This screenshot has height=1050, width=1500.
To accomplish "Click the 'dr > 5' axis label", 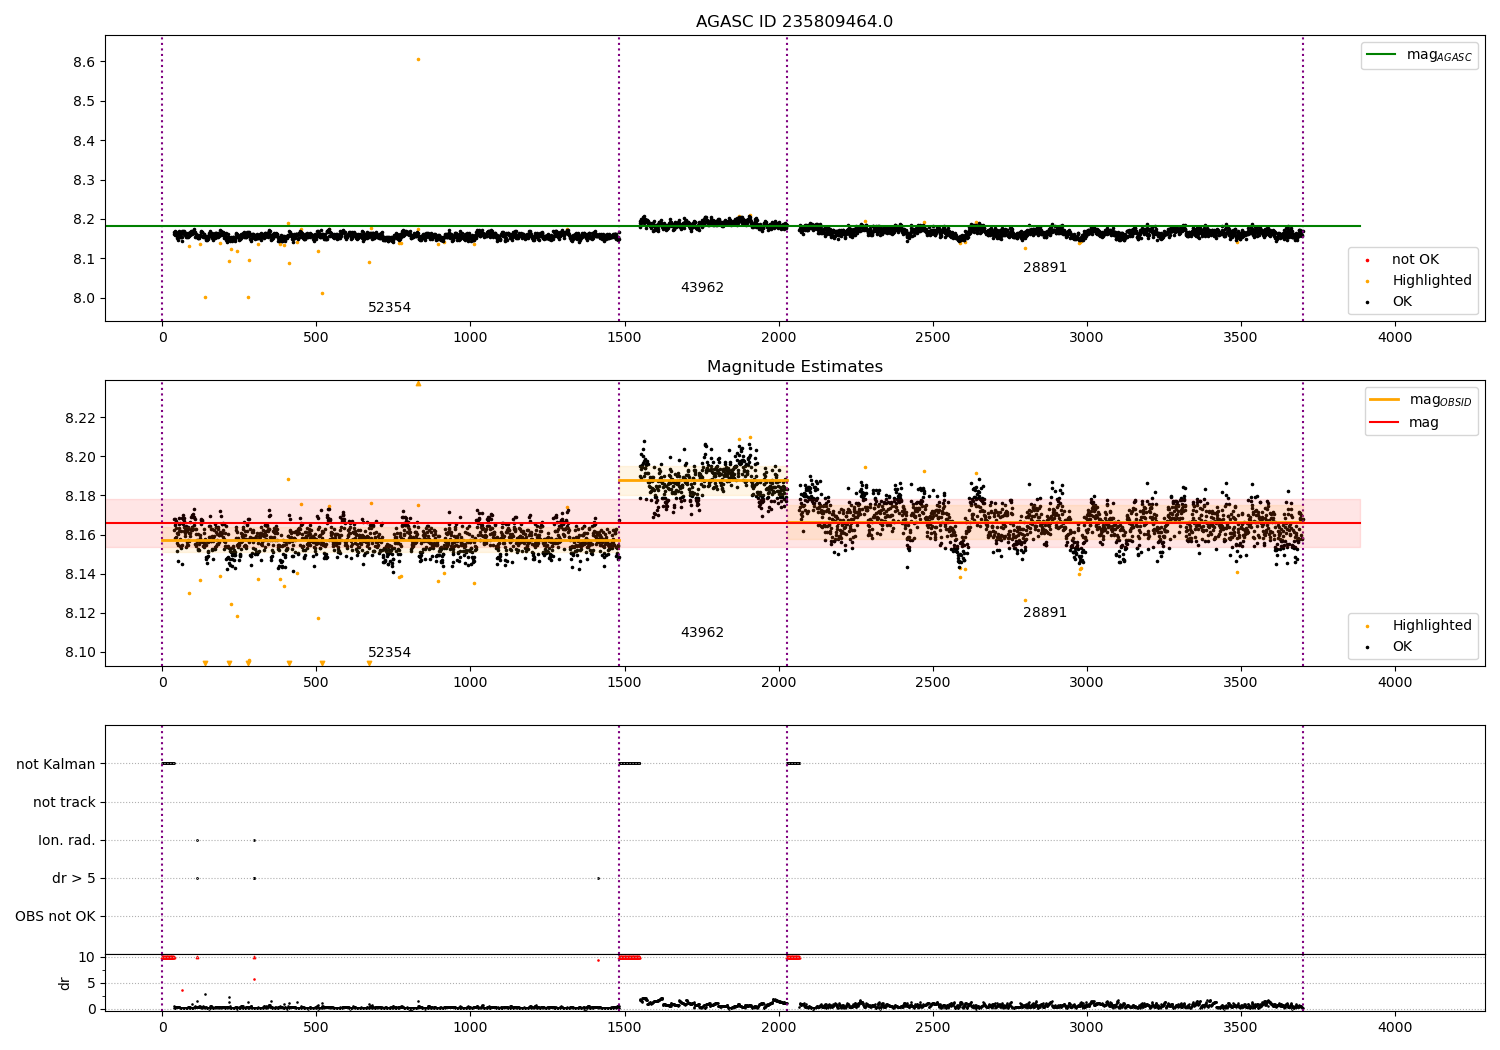I will tap(74, 879).
